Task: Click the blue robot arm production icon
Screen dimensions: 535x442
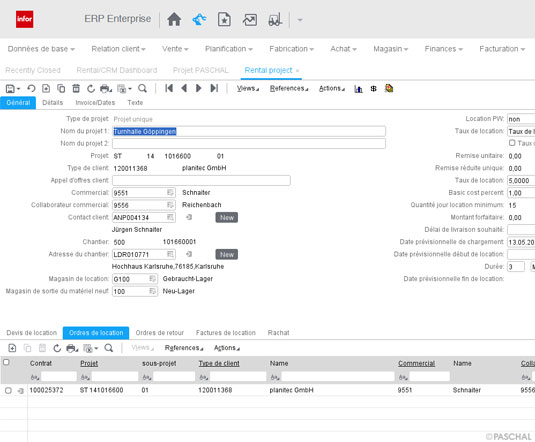Action: pos(199,19)
